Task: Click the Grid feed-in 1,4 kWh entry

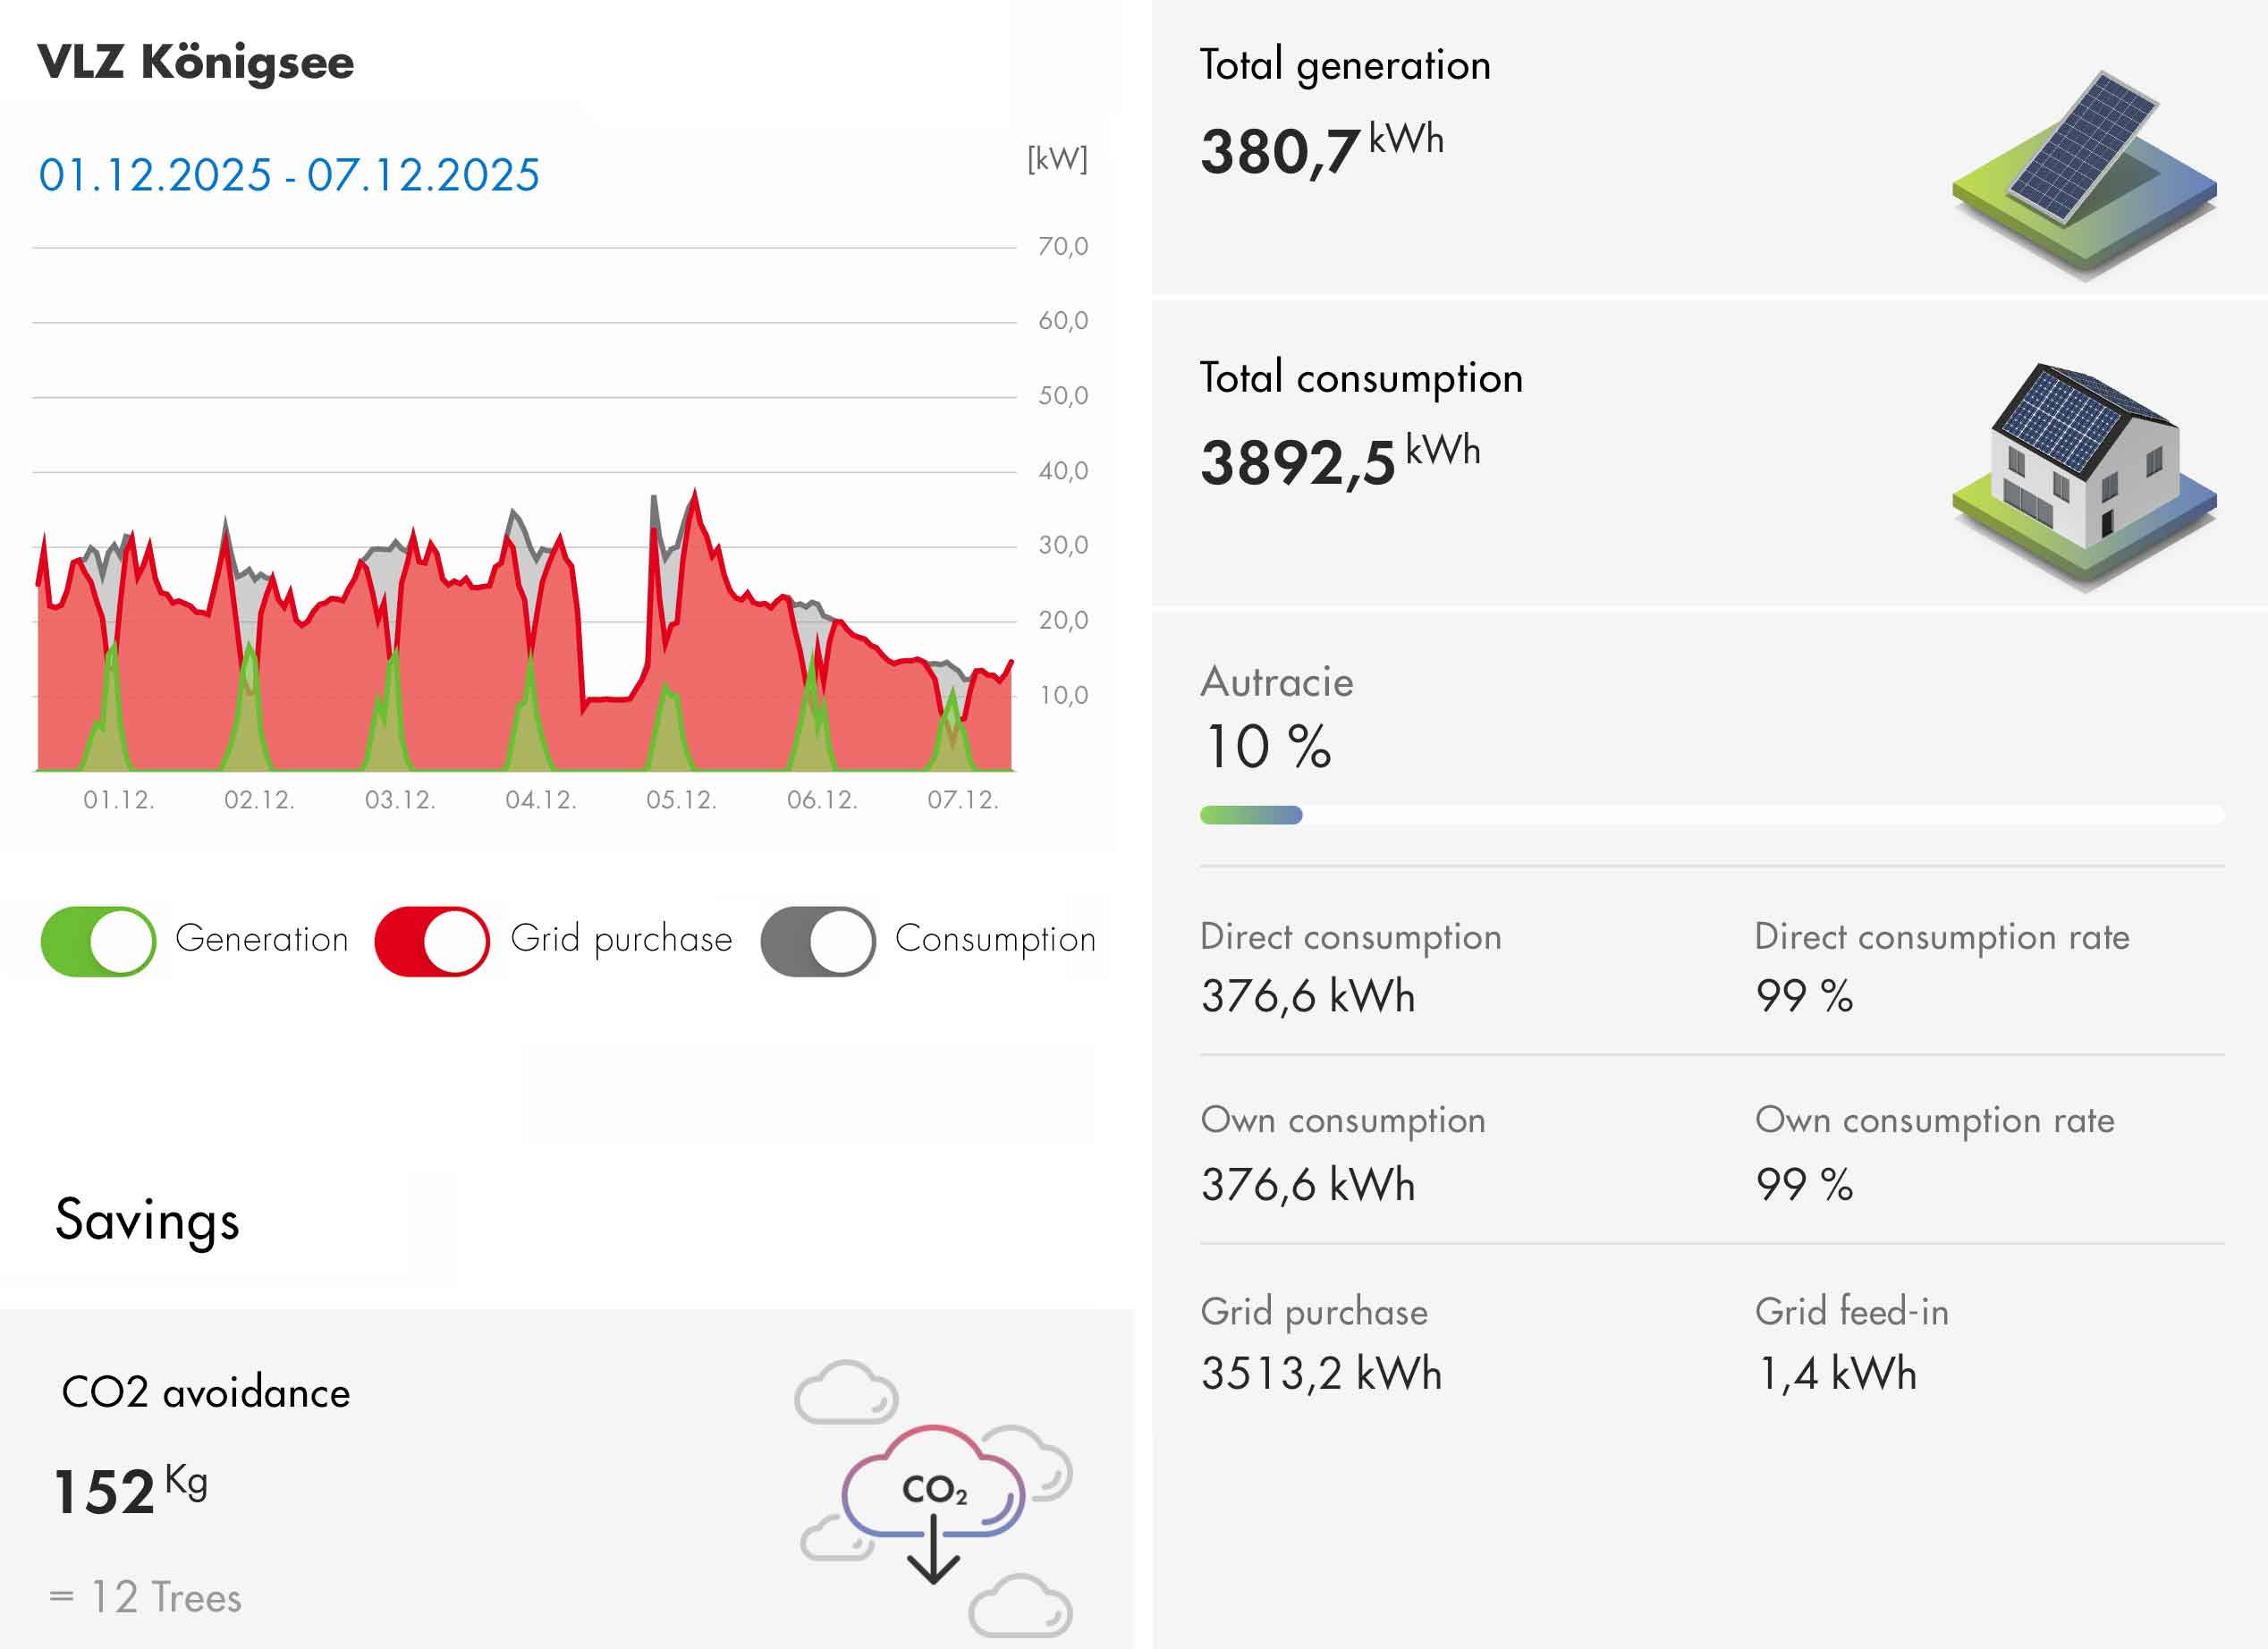Action: point(1836,1373)
